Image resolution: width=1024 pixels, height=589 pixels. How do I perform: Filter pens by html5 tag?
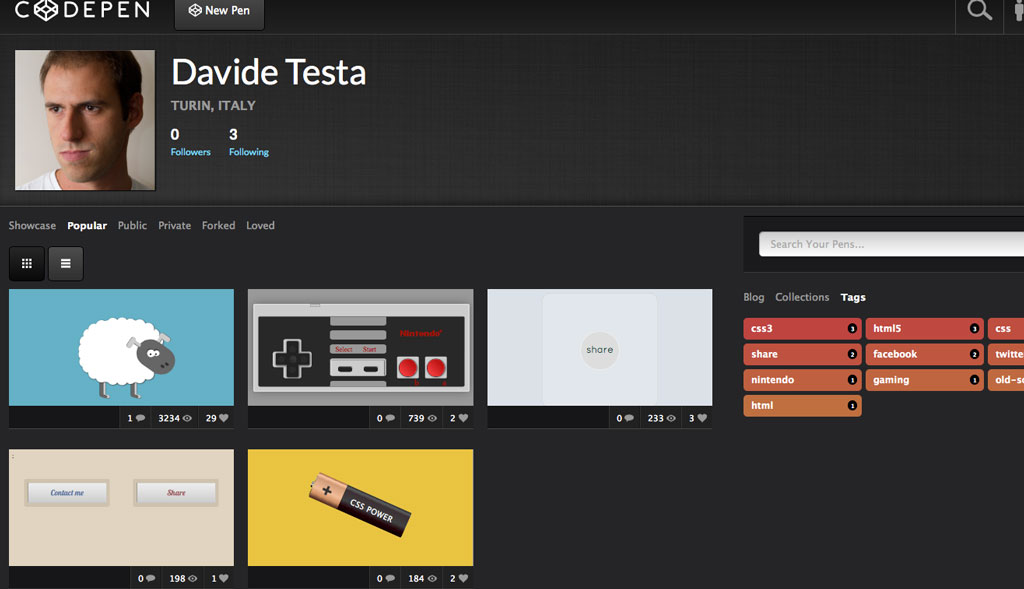tap(925, 328)
